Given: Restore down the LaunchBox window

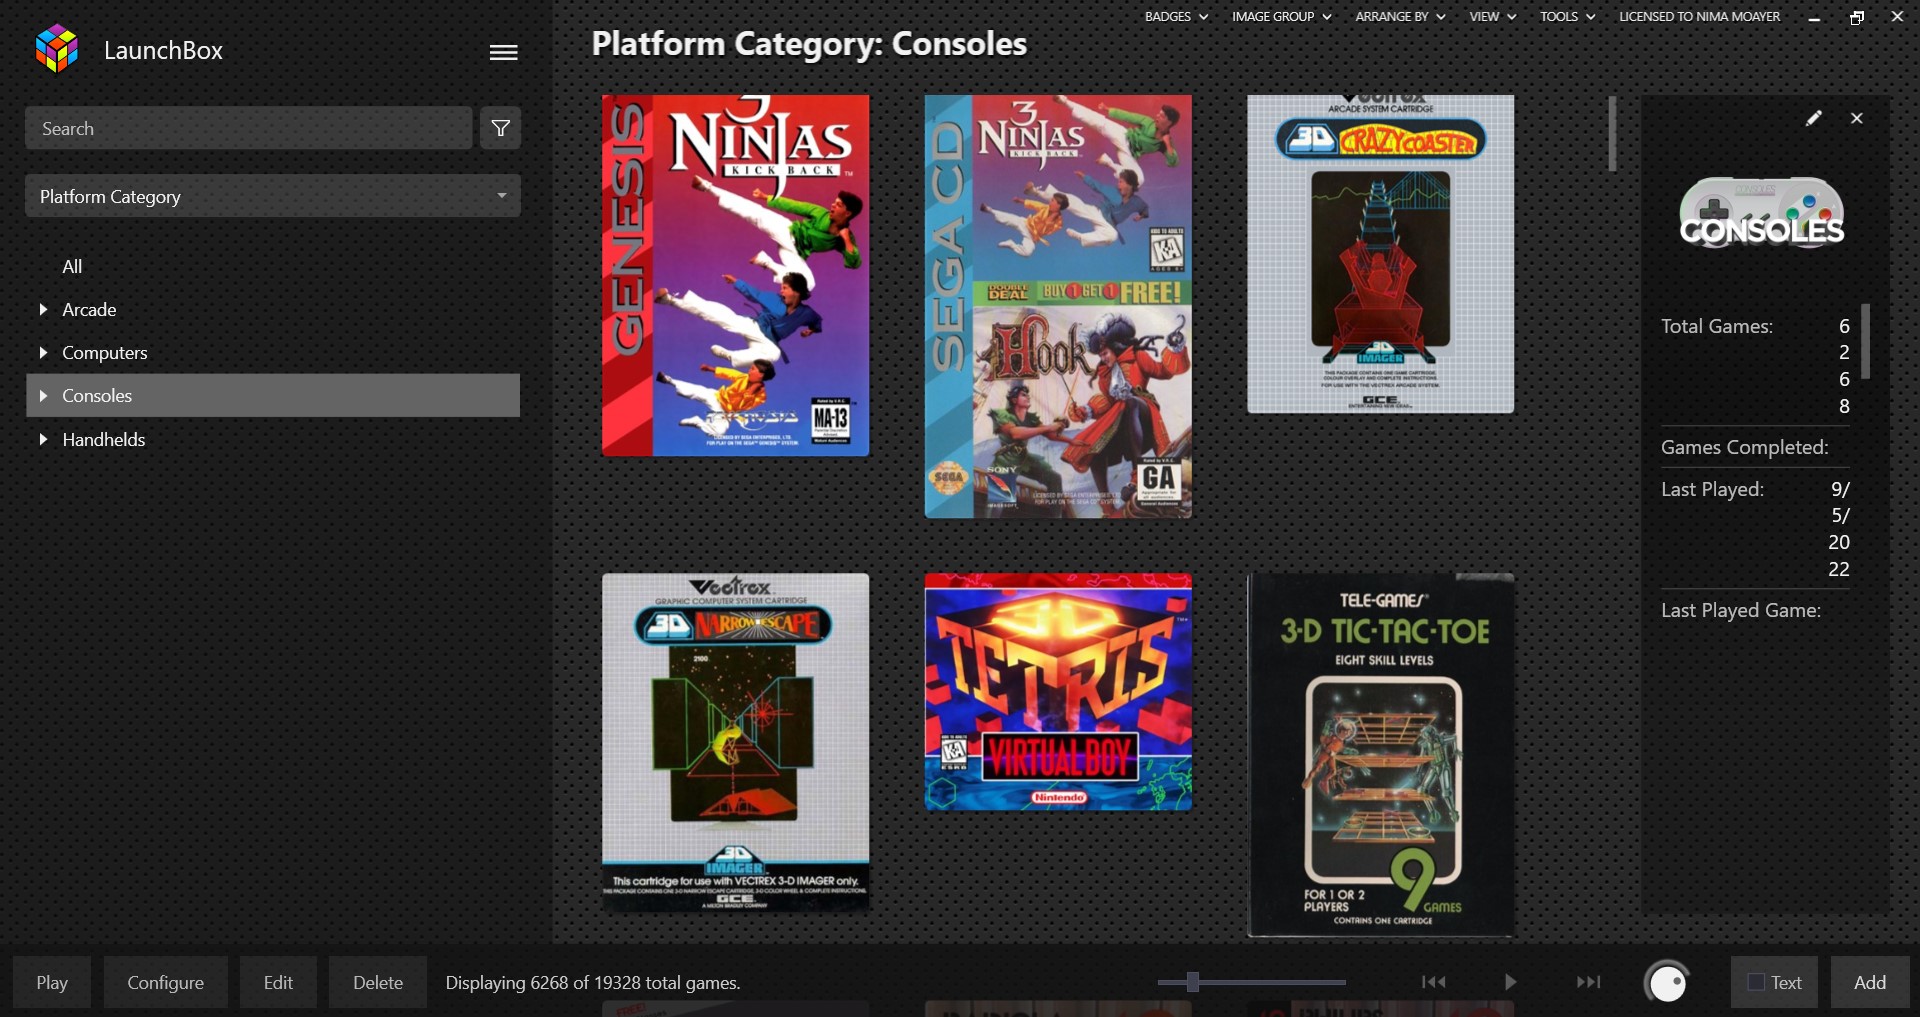Looking at the screenshot, I should click(x=1857, y=17).
